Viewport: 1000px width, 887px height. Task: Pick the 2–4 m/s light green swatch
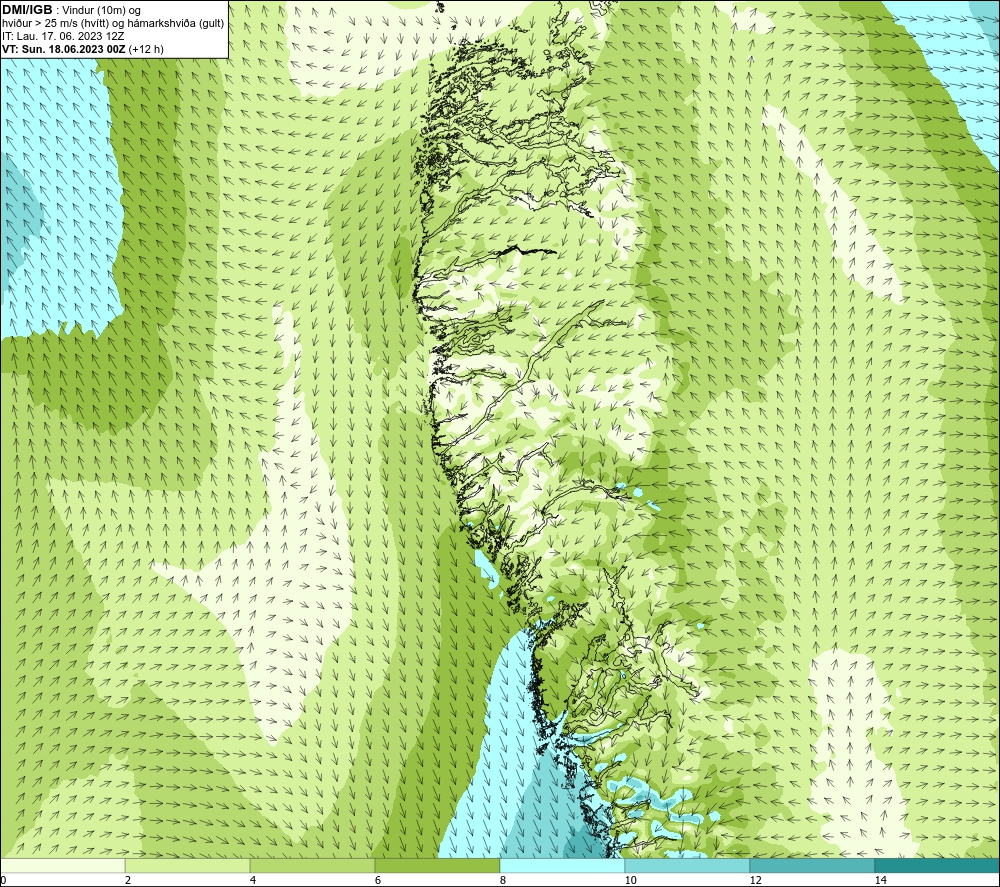(188, 865)
